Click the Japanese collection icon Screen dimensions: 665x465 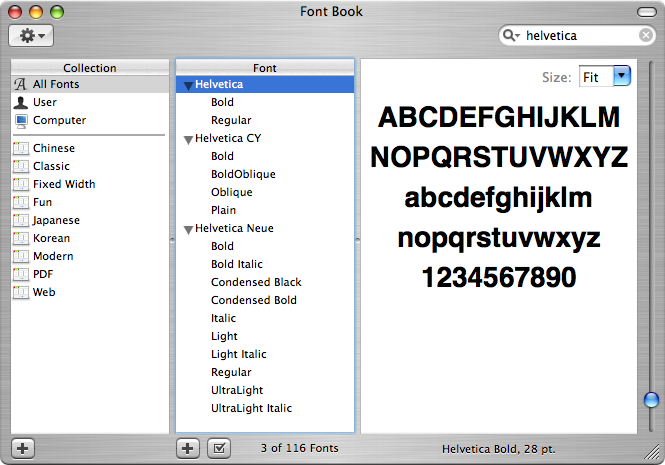(x=21, y=220)
